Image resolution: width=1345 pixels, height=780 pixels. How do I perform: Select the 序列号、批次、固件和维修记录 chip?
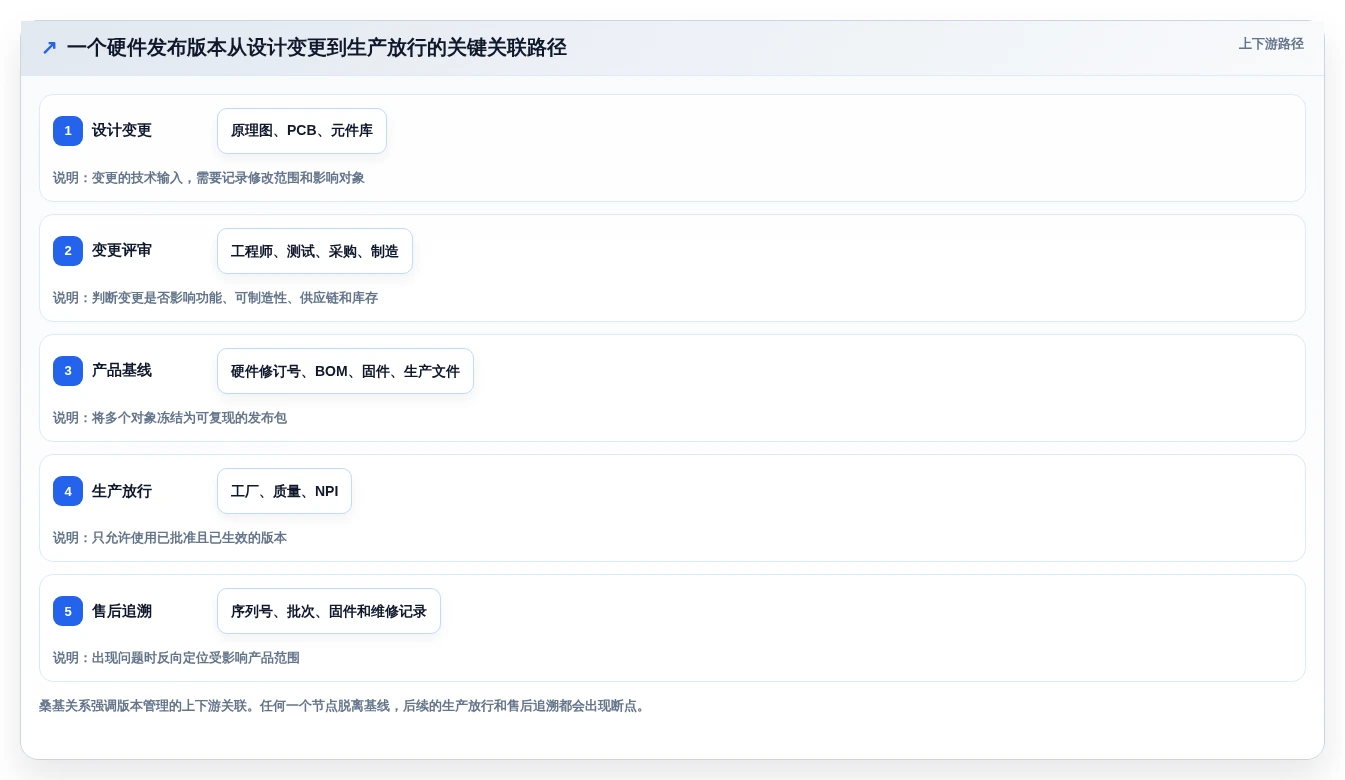coord(329,611)
